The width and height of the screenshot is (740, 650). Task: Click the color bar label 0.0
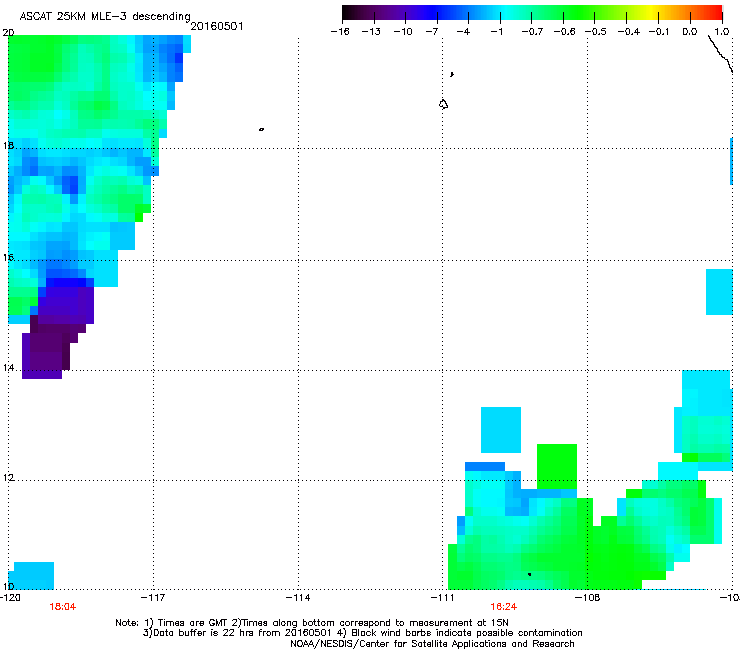(690, 32)
